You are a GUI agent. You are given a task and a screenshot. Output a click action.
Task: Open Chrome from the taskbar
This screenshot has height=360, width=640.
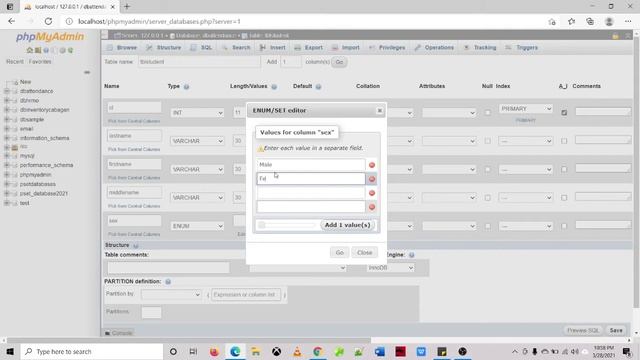point(318,351)
